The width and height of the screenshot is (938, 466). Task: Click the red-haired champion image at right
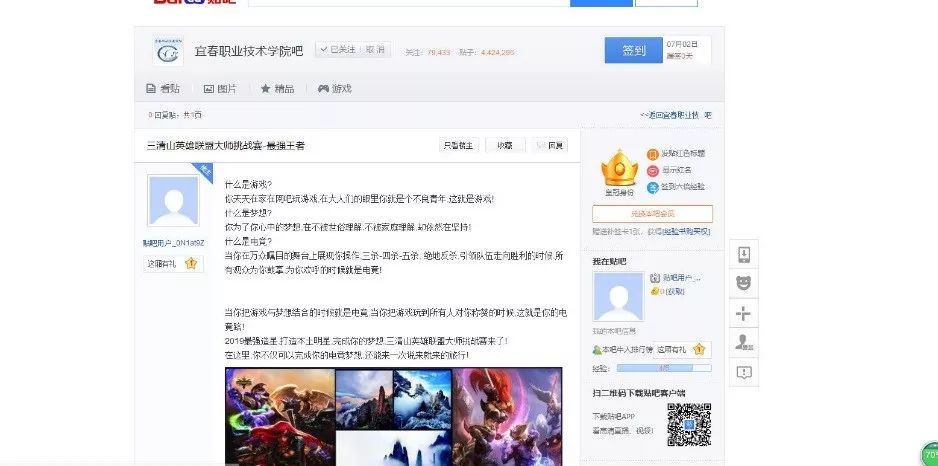(507, 417)
